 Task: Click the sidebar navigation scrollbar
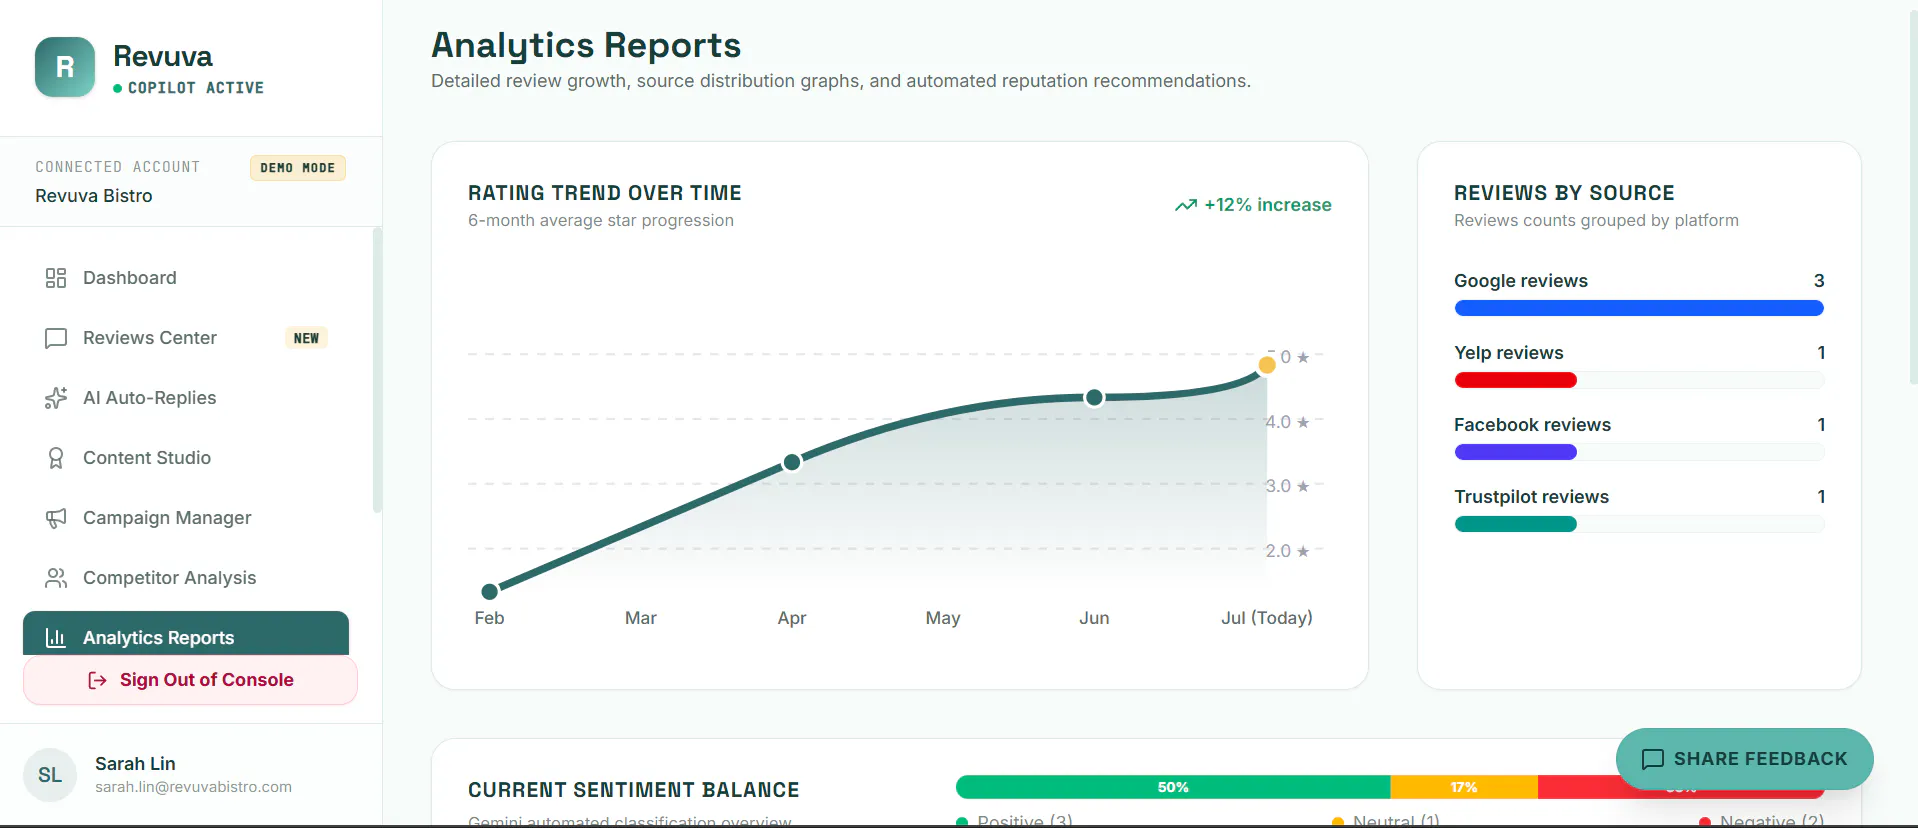tap(377, 370)
